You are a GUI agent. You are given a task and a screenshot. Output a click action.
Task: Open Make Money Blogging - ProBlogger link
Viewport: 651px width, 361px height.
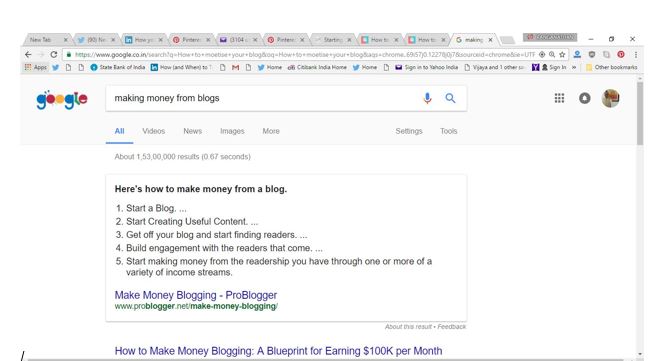pos(196,295)
